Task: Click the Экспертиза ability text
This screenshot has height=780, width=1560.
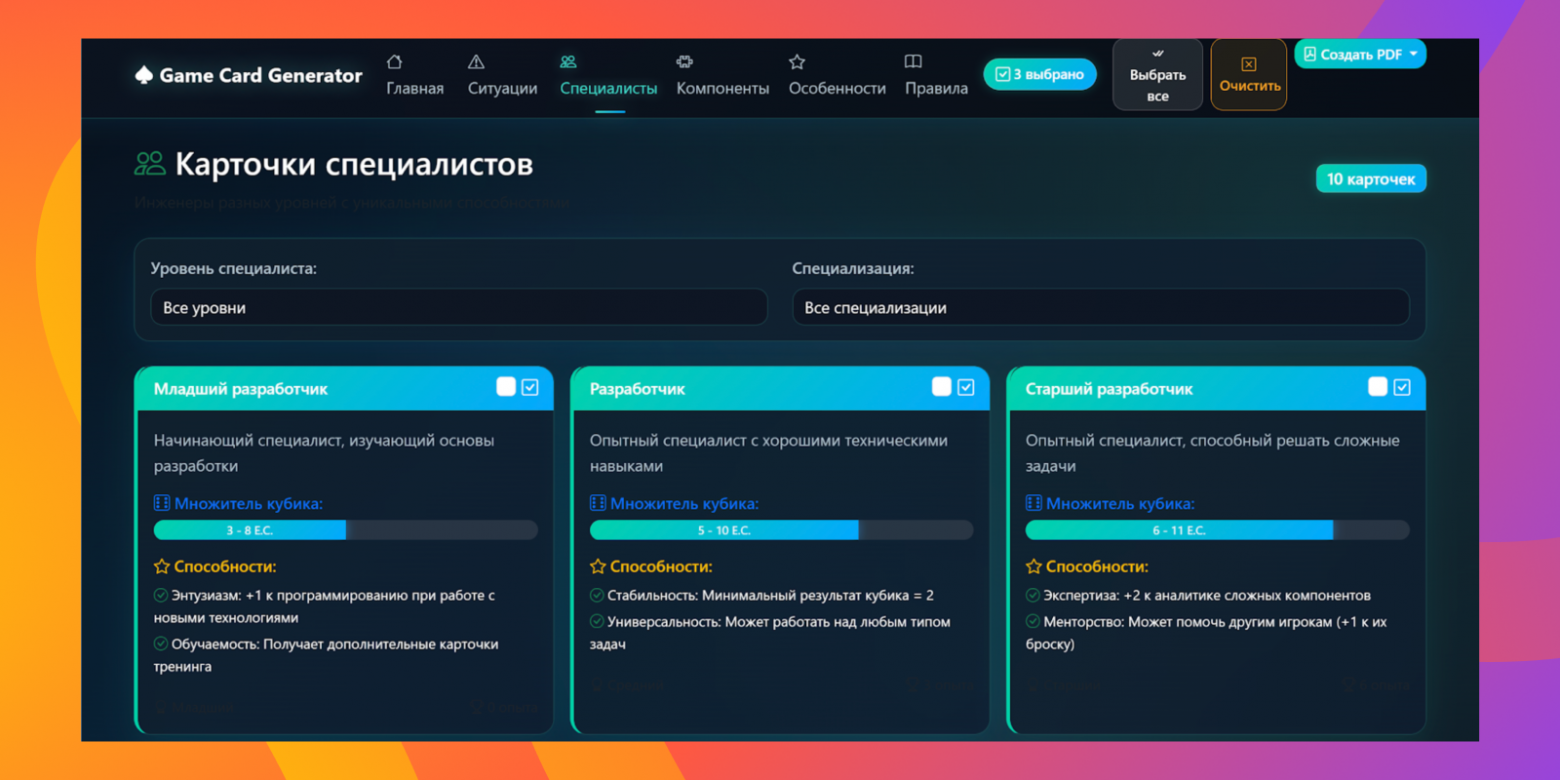Action: tap(1207, 595)
